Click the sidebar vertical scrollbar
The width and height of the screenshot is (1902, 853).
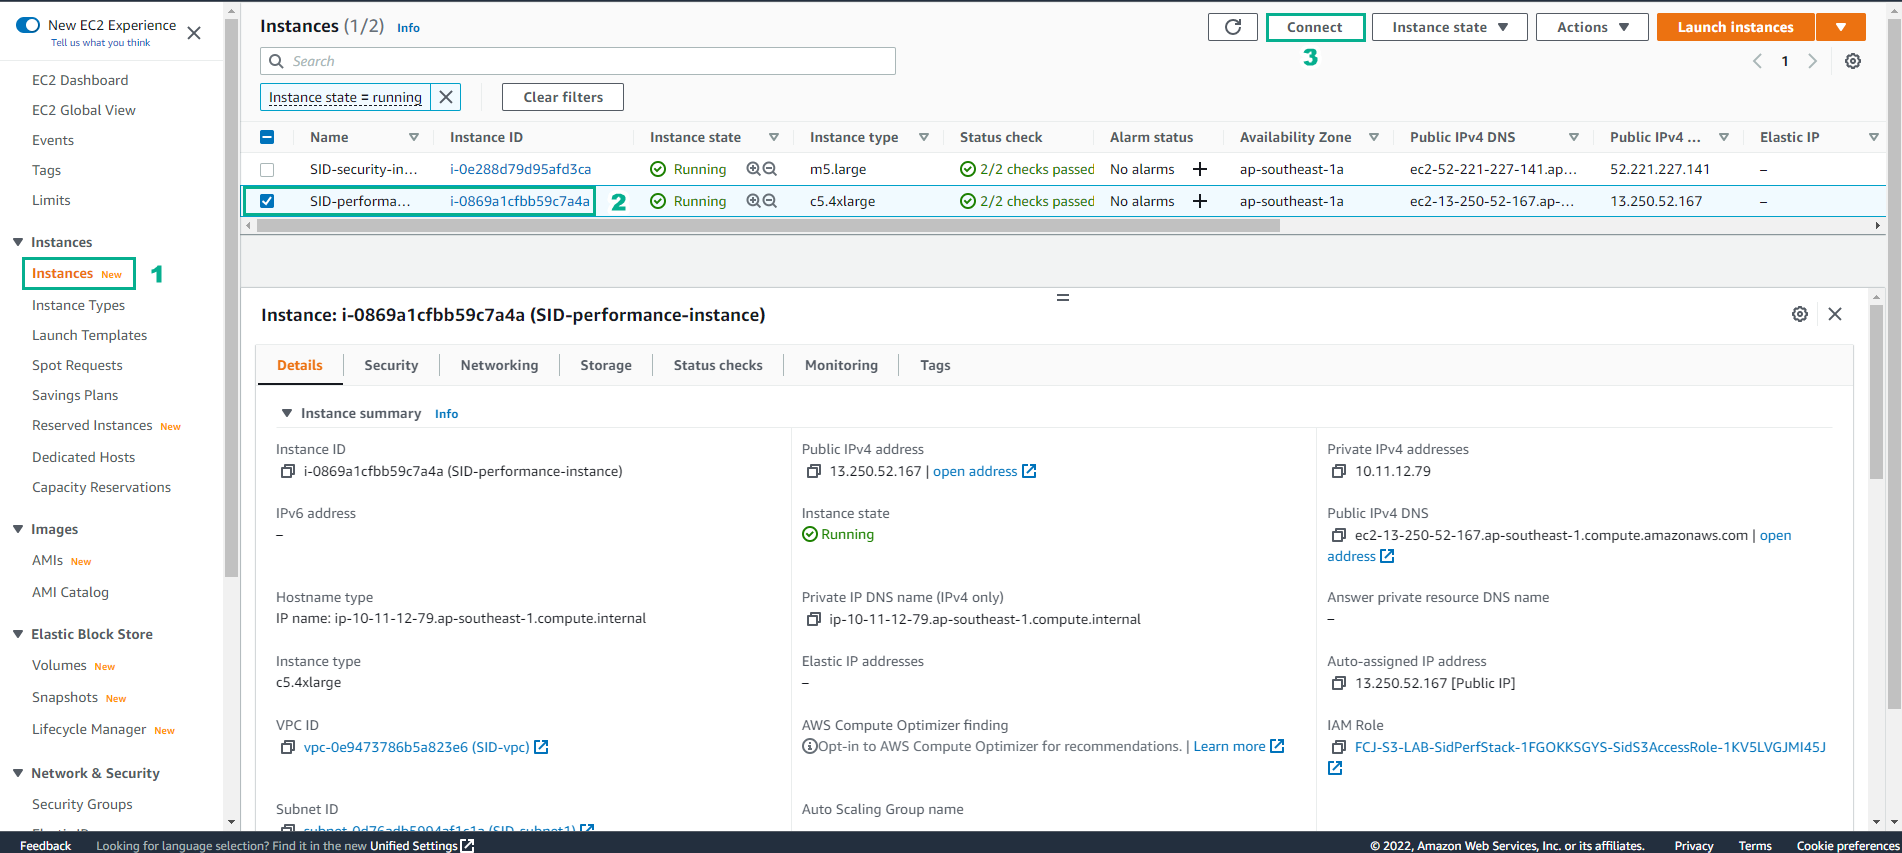[232, 298]
